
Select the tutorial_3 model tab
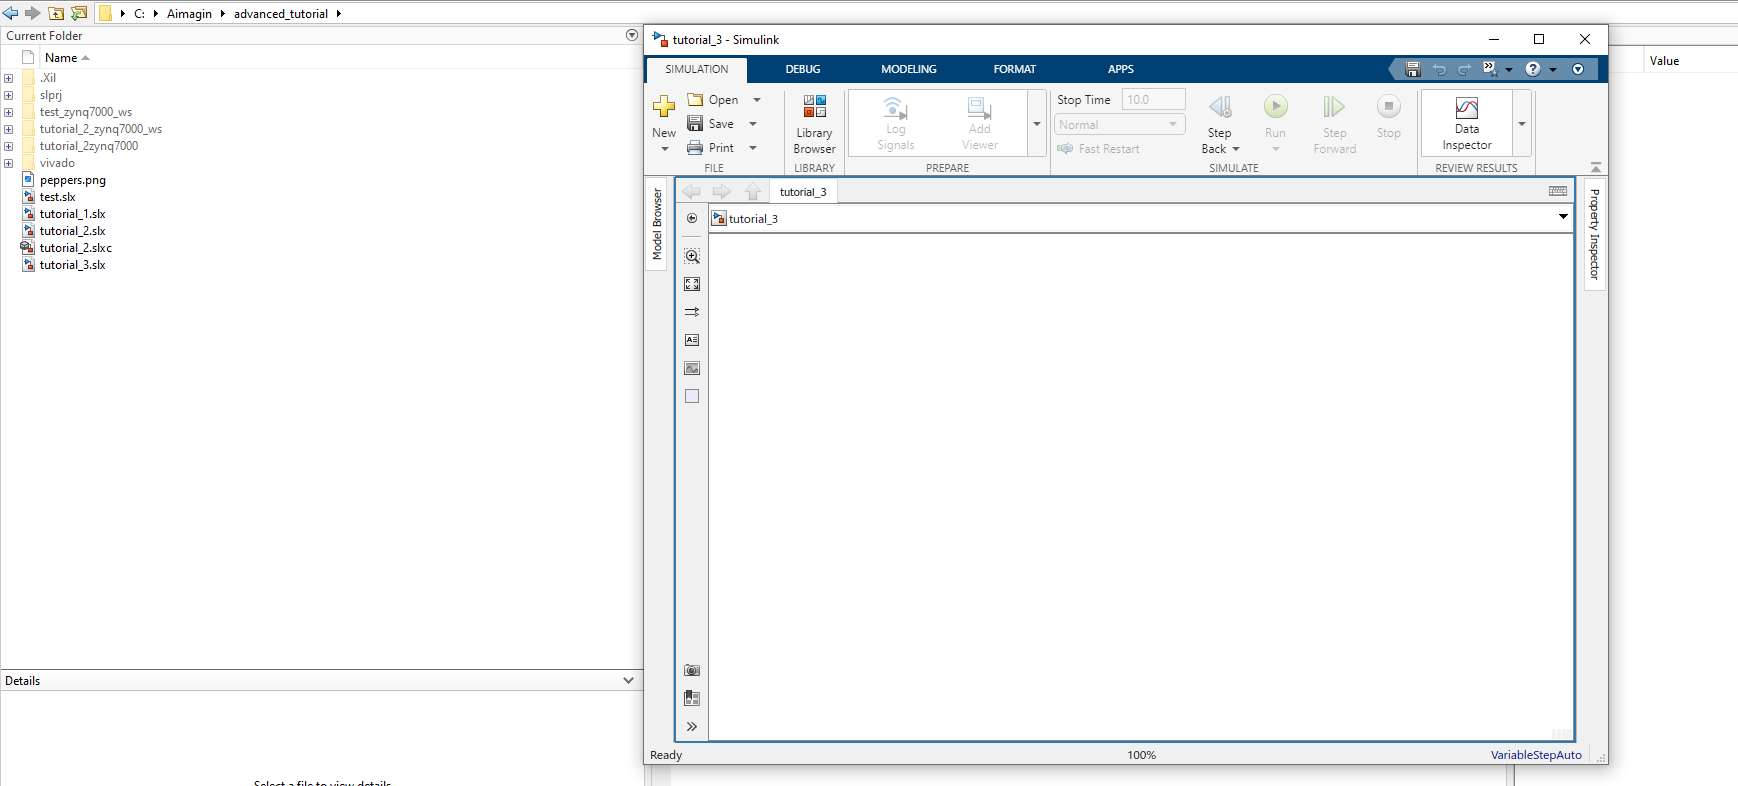click(803, 192)
